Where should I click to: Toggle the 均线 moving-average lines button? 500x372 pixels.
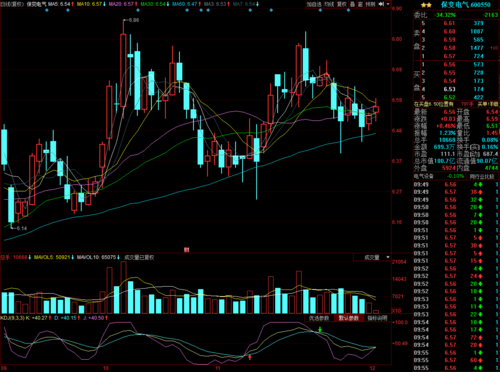(x=329, y=4)
